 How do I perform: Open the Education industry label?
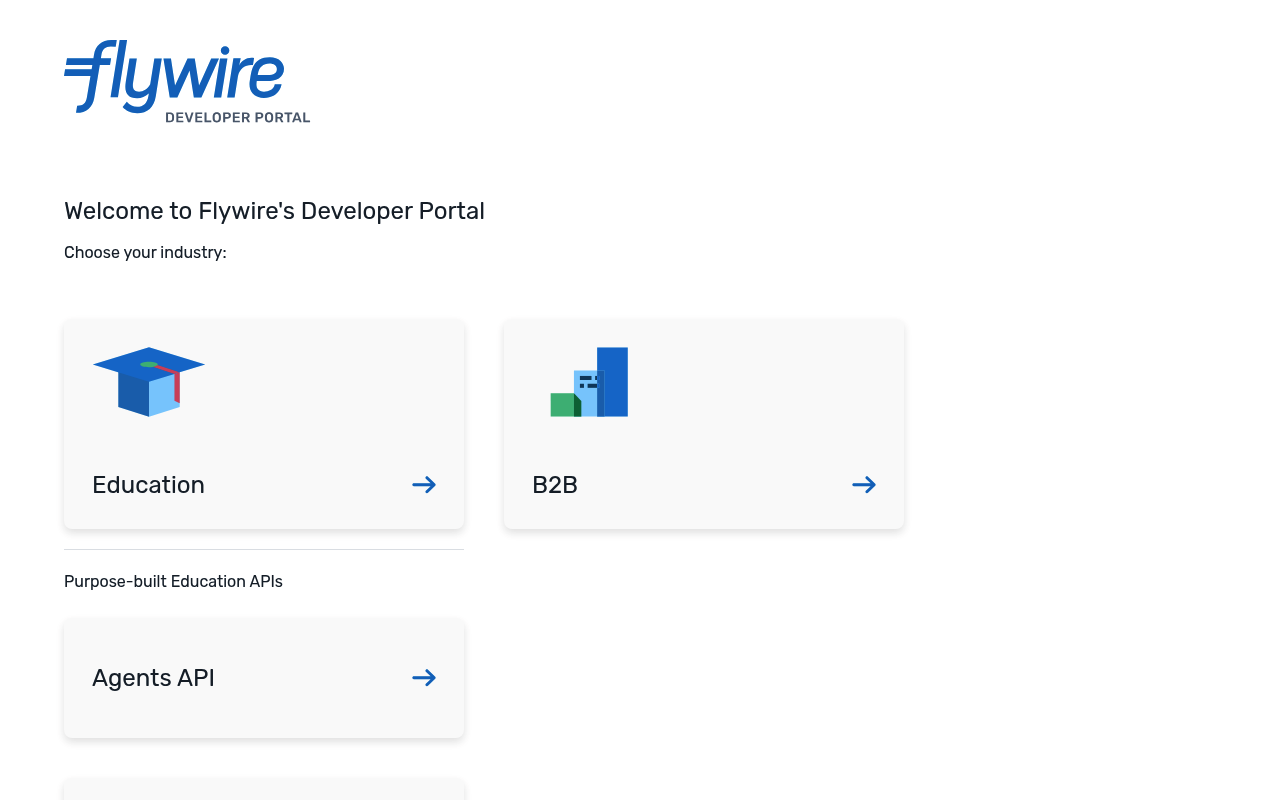(148, 485)
